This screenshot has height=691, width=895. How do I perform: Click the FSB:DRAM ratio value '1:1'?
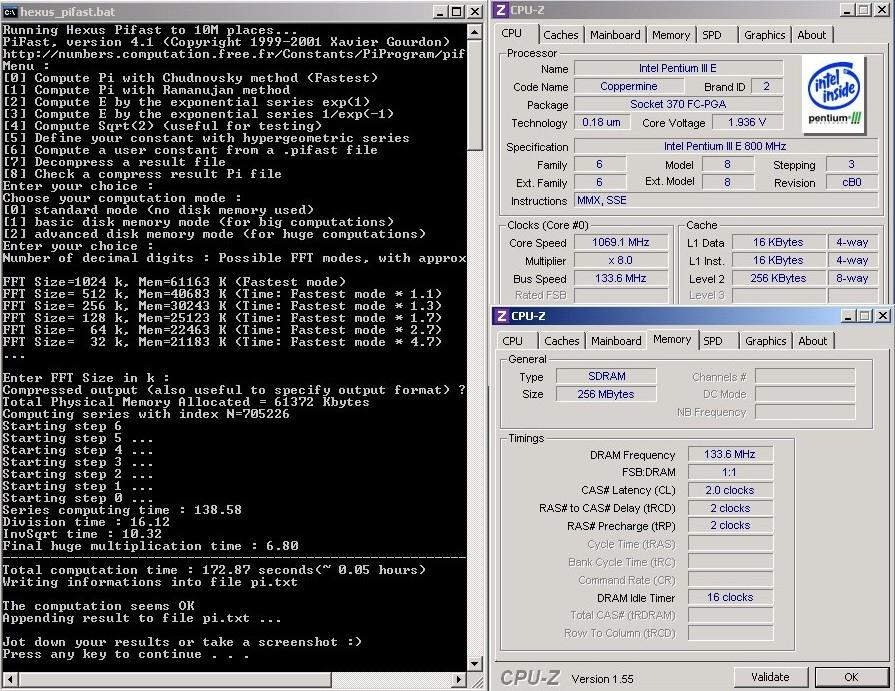click(x=730, y=472)
